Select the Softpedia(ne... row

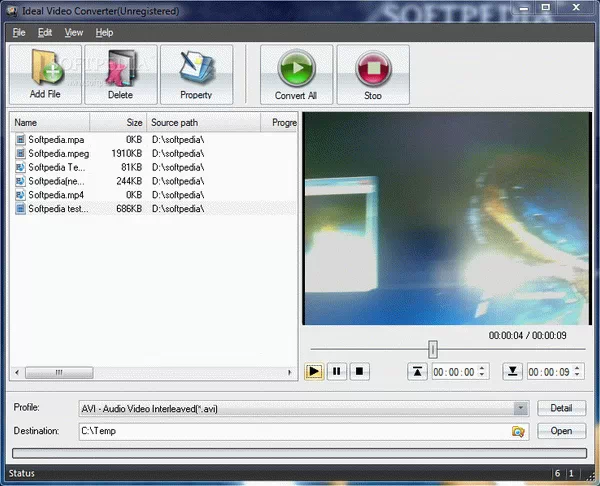click(x=154, y=181)
